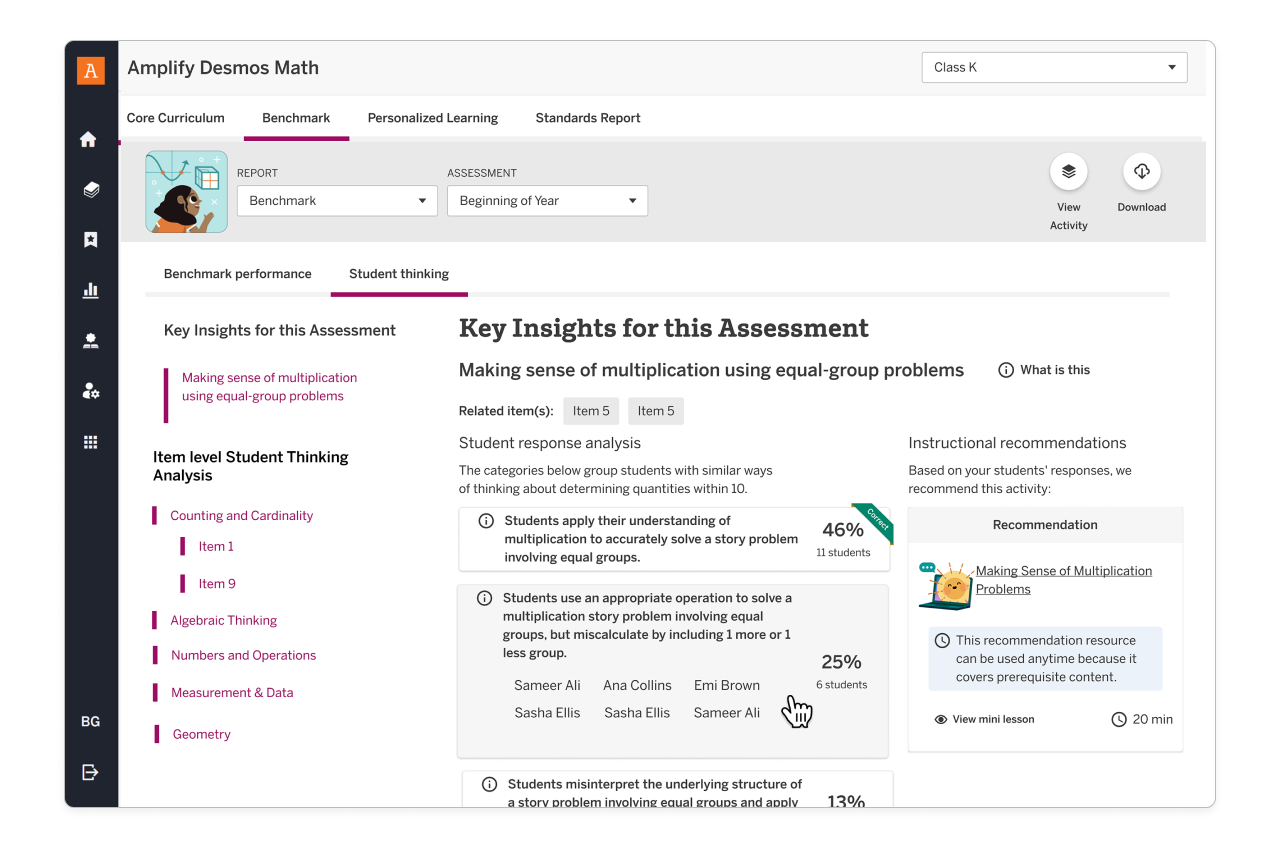The image size is (1280, 848).
Task: Click the first Item 5 related tag
Action: pyautogui.click(x=591, y=411)
